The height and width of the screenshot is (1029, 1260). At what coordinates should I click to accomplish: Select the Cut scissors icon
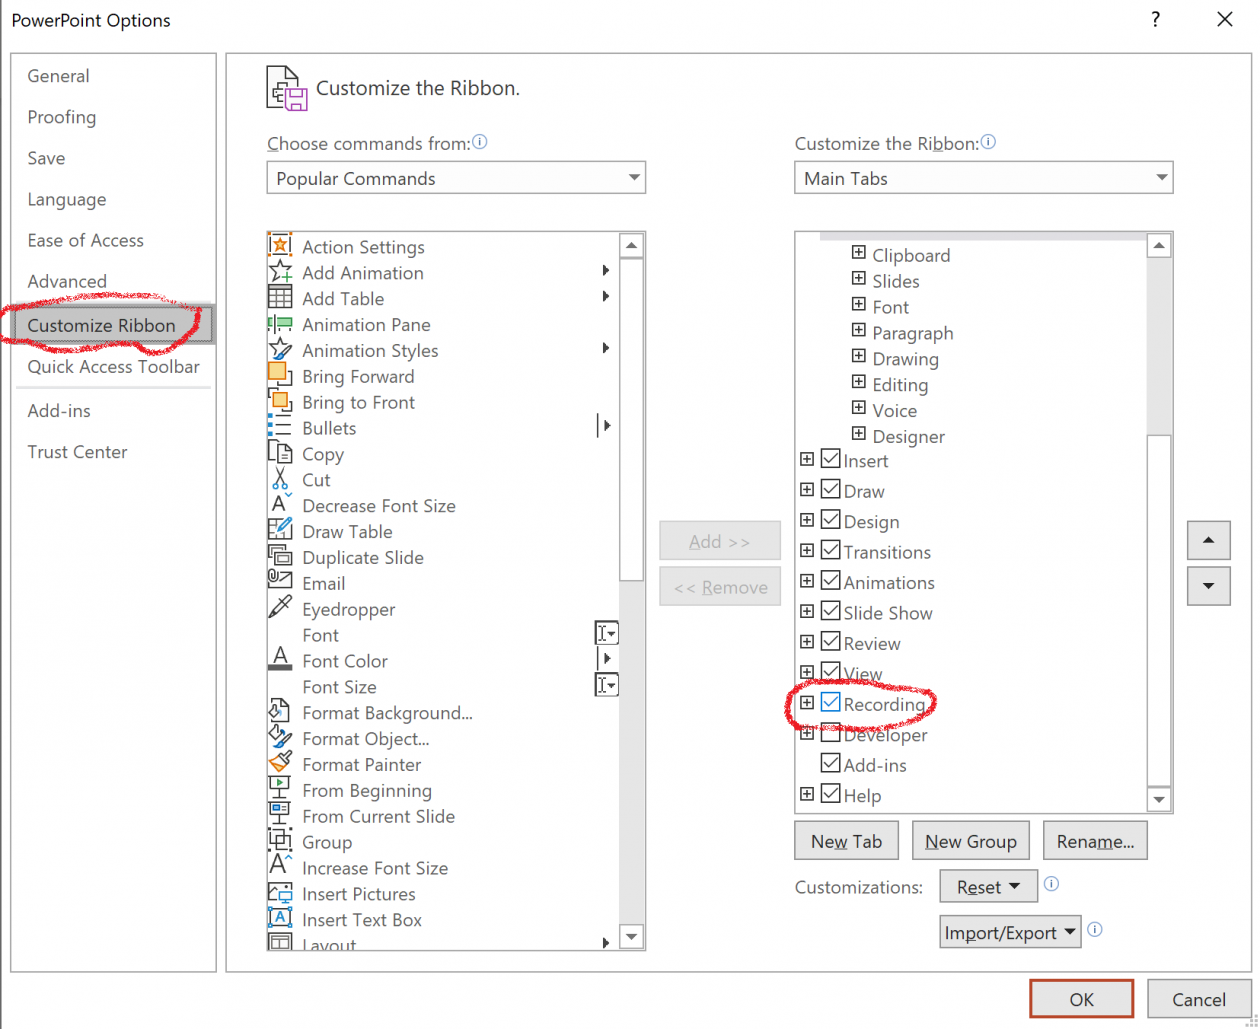point(280,480)
